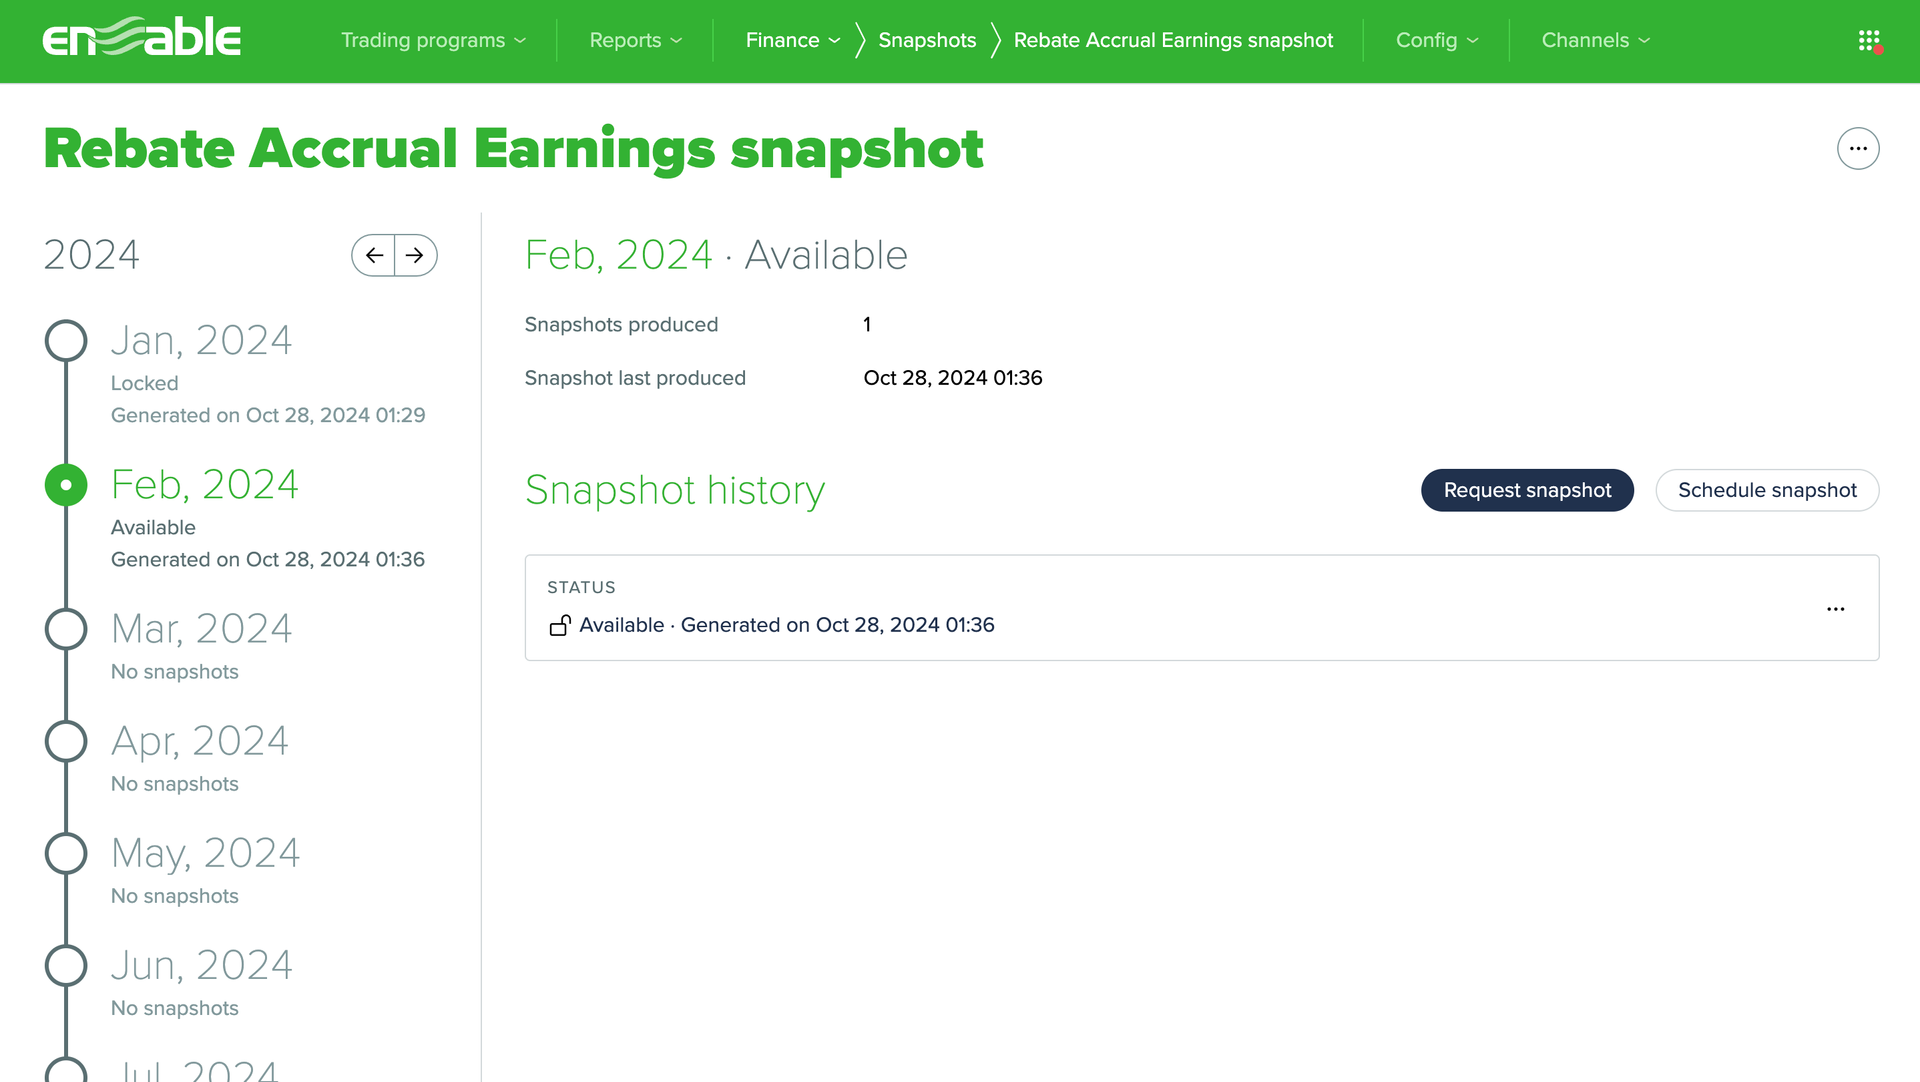The width and height of the screenshot is (1920, 1082).
Task: Go to previous year with left arrow
Action: point(374,255)
